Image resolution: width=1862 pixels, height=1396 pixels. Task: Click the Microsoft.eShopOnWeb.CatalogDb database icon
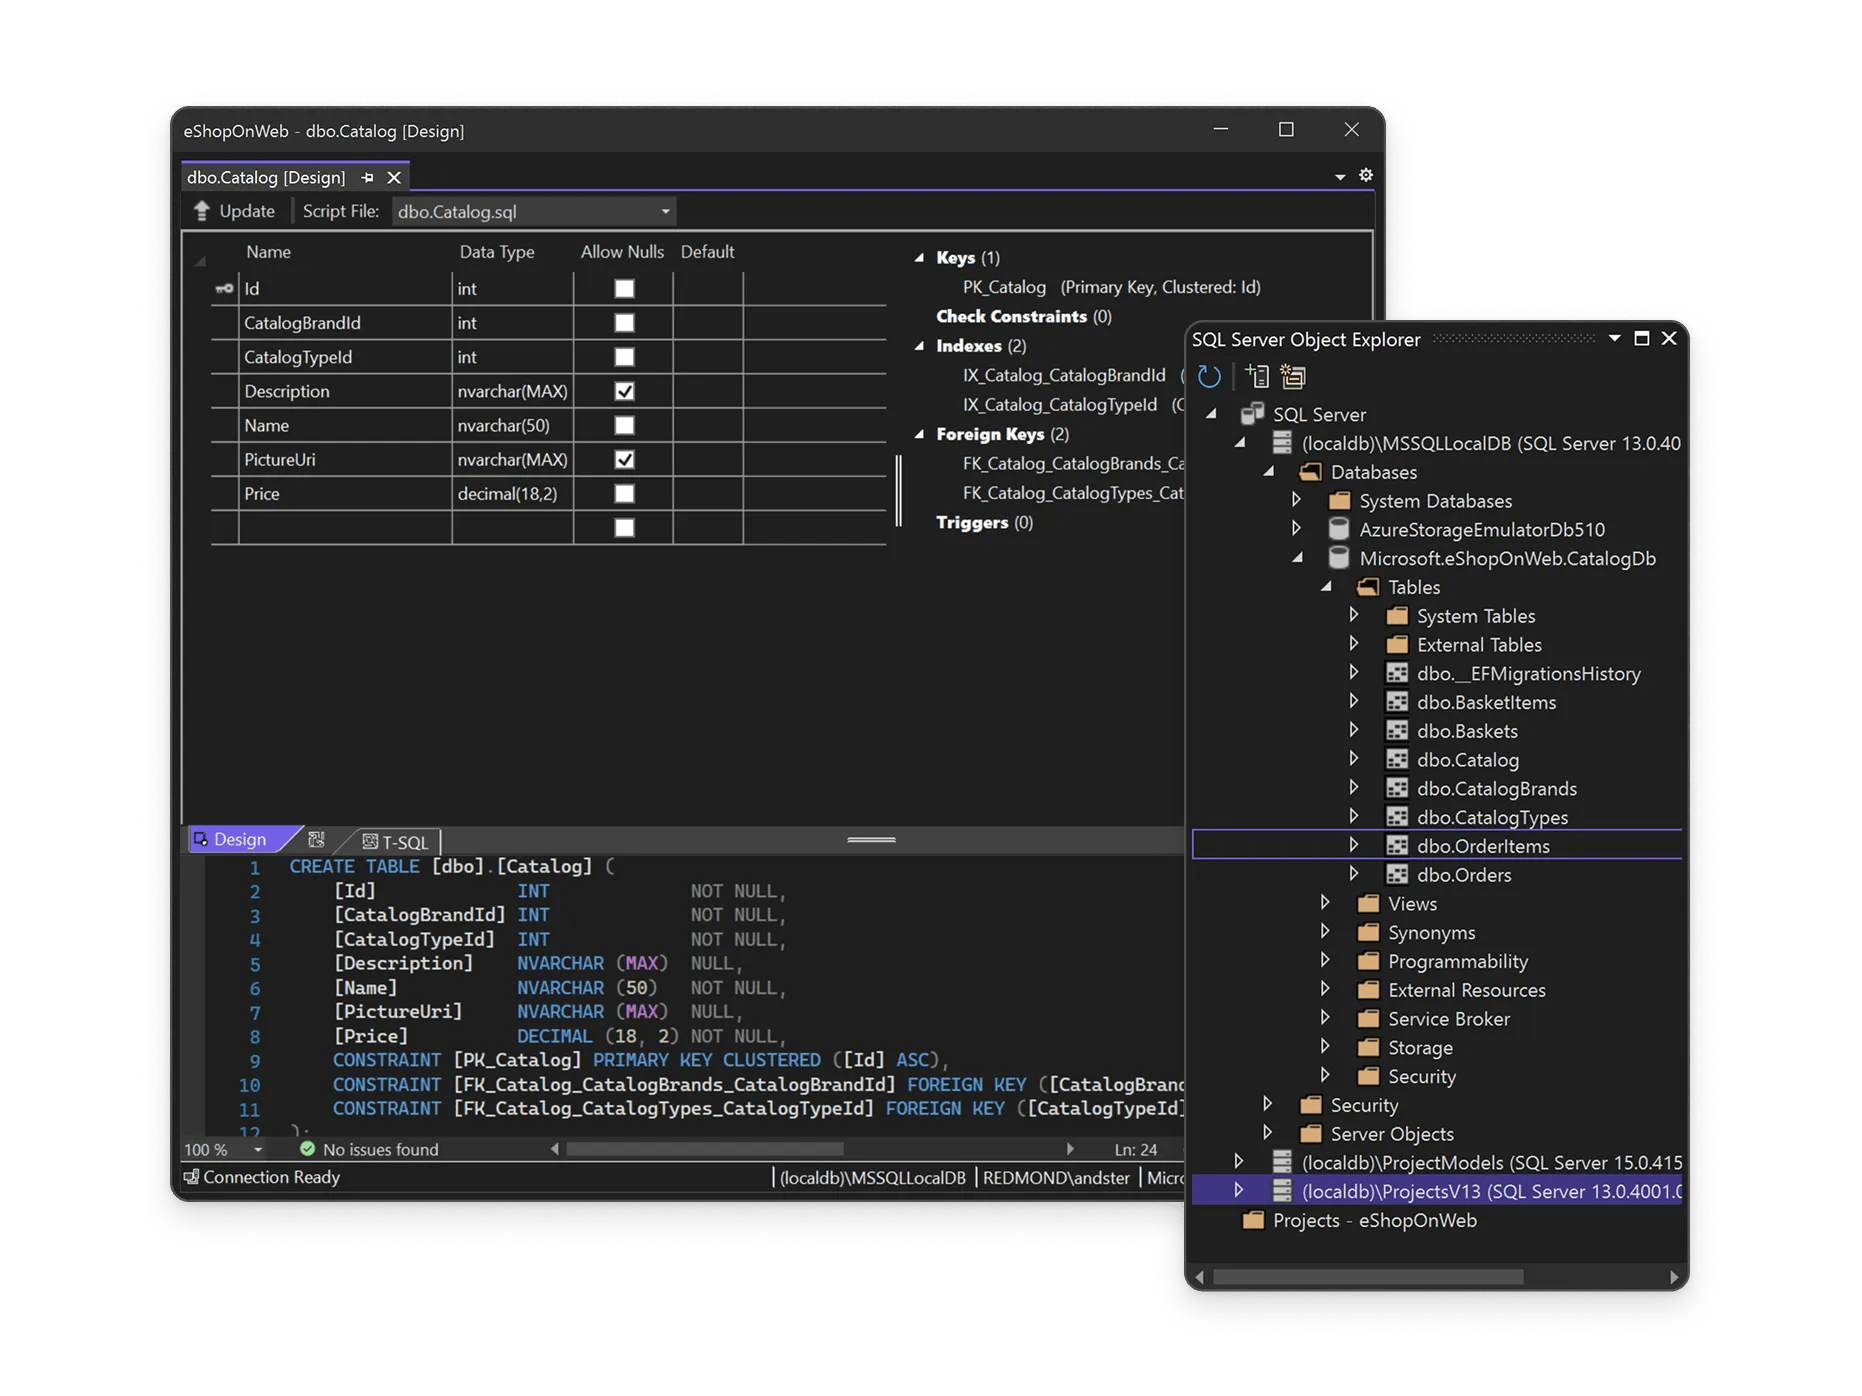1339,558
